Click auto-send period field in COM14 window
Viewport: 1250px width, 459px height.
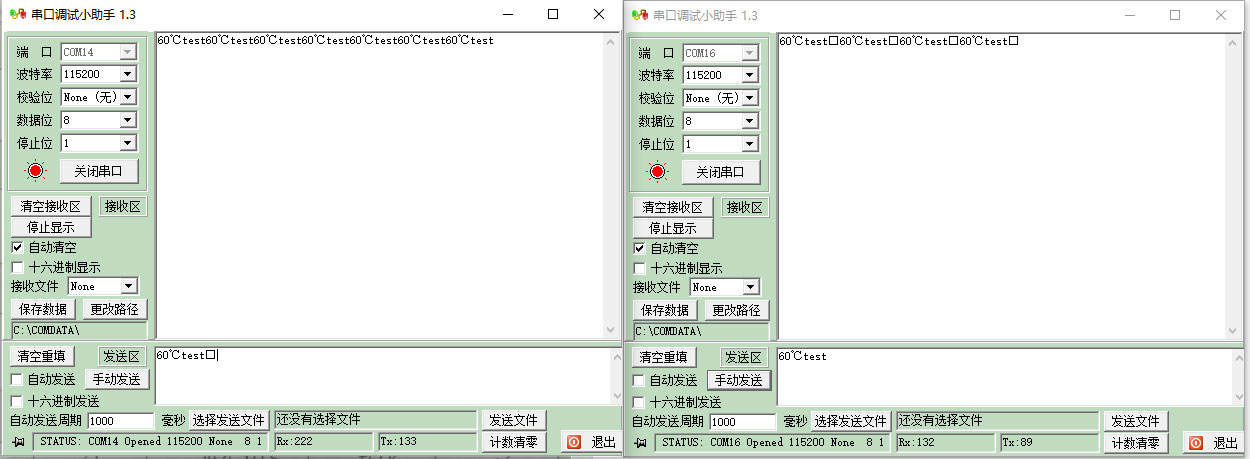pyautogui.click(x=121, y=421)
